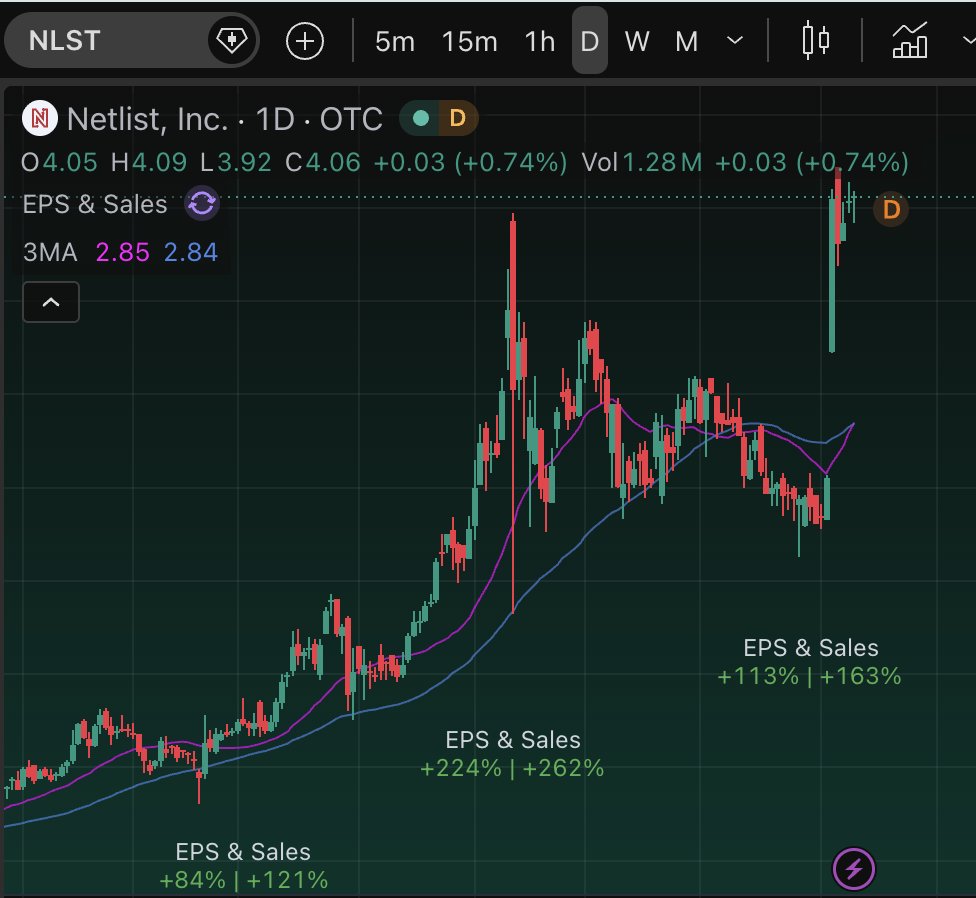Click the high price H4.09 value
Screen dimensions: 976x898
(x=149, y=162)
